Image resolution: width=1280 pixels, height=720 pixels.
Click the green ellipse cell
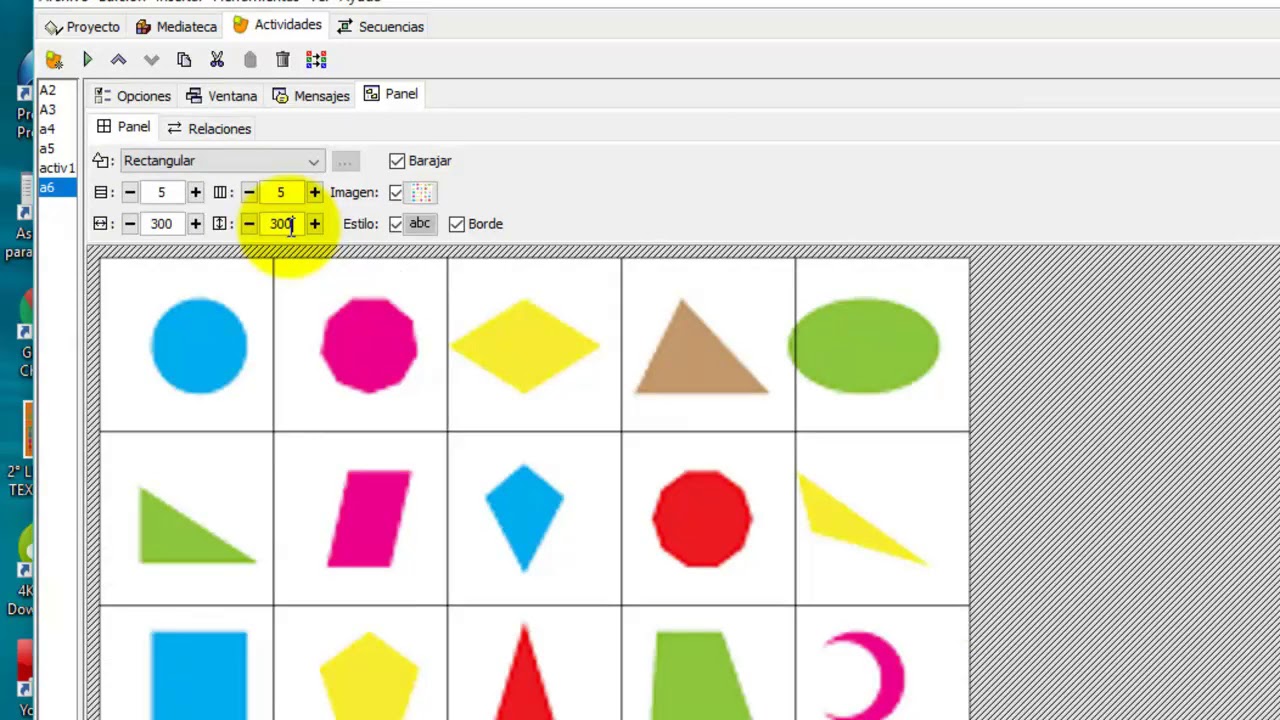pyautogui.click(x=882, y=345)
